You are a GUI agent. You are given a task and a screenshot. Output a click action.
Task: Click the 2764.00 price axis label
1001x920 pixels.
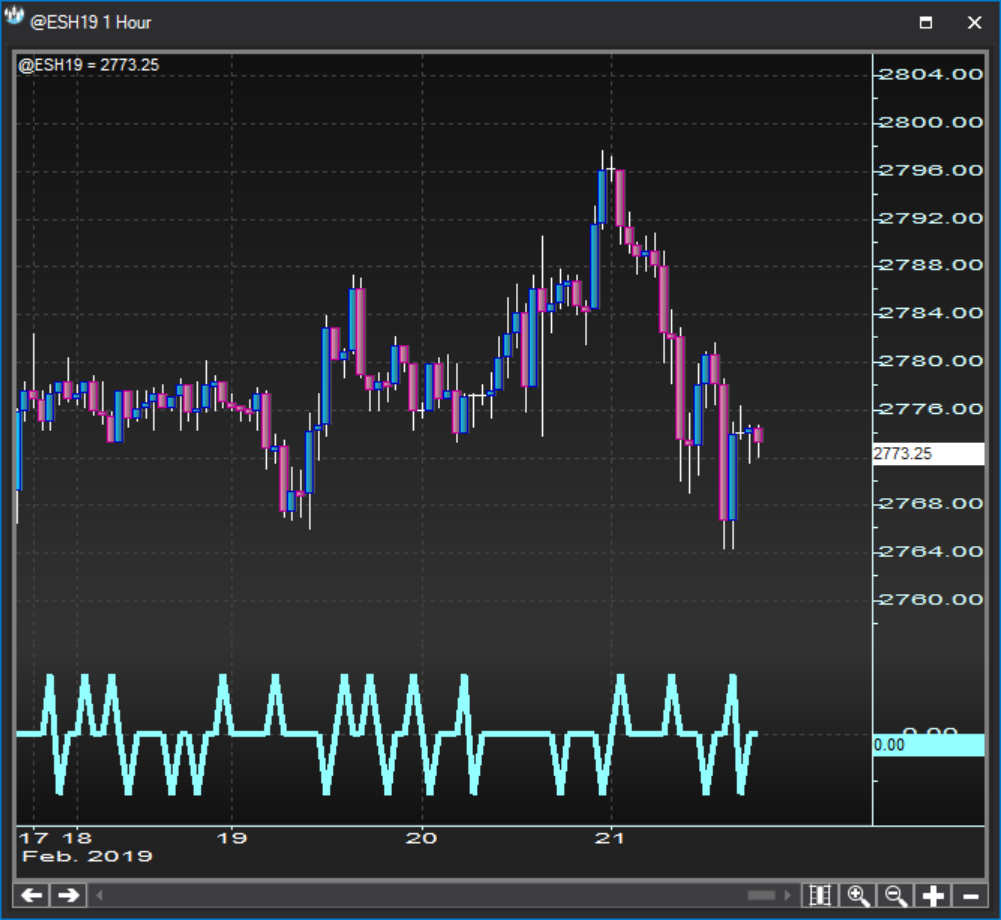coord(931,551)
